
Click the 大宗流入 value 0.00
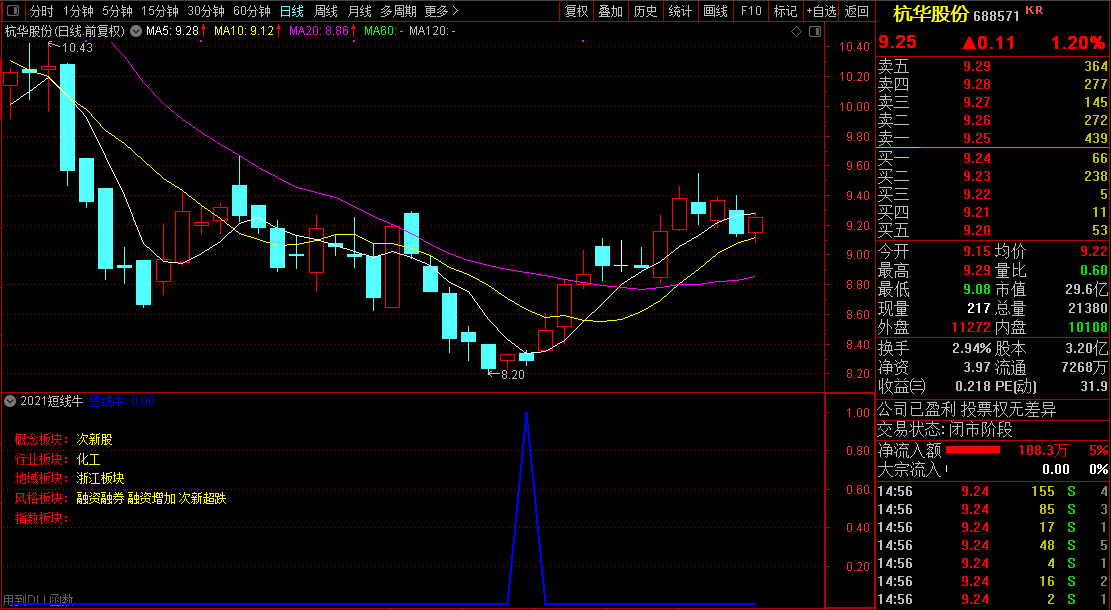click(1056, 469)
